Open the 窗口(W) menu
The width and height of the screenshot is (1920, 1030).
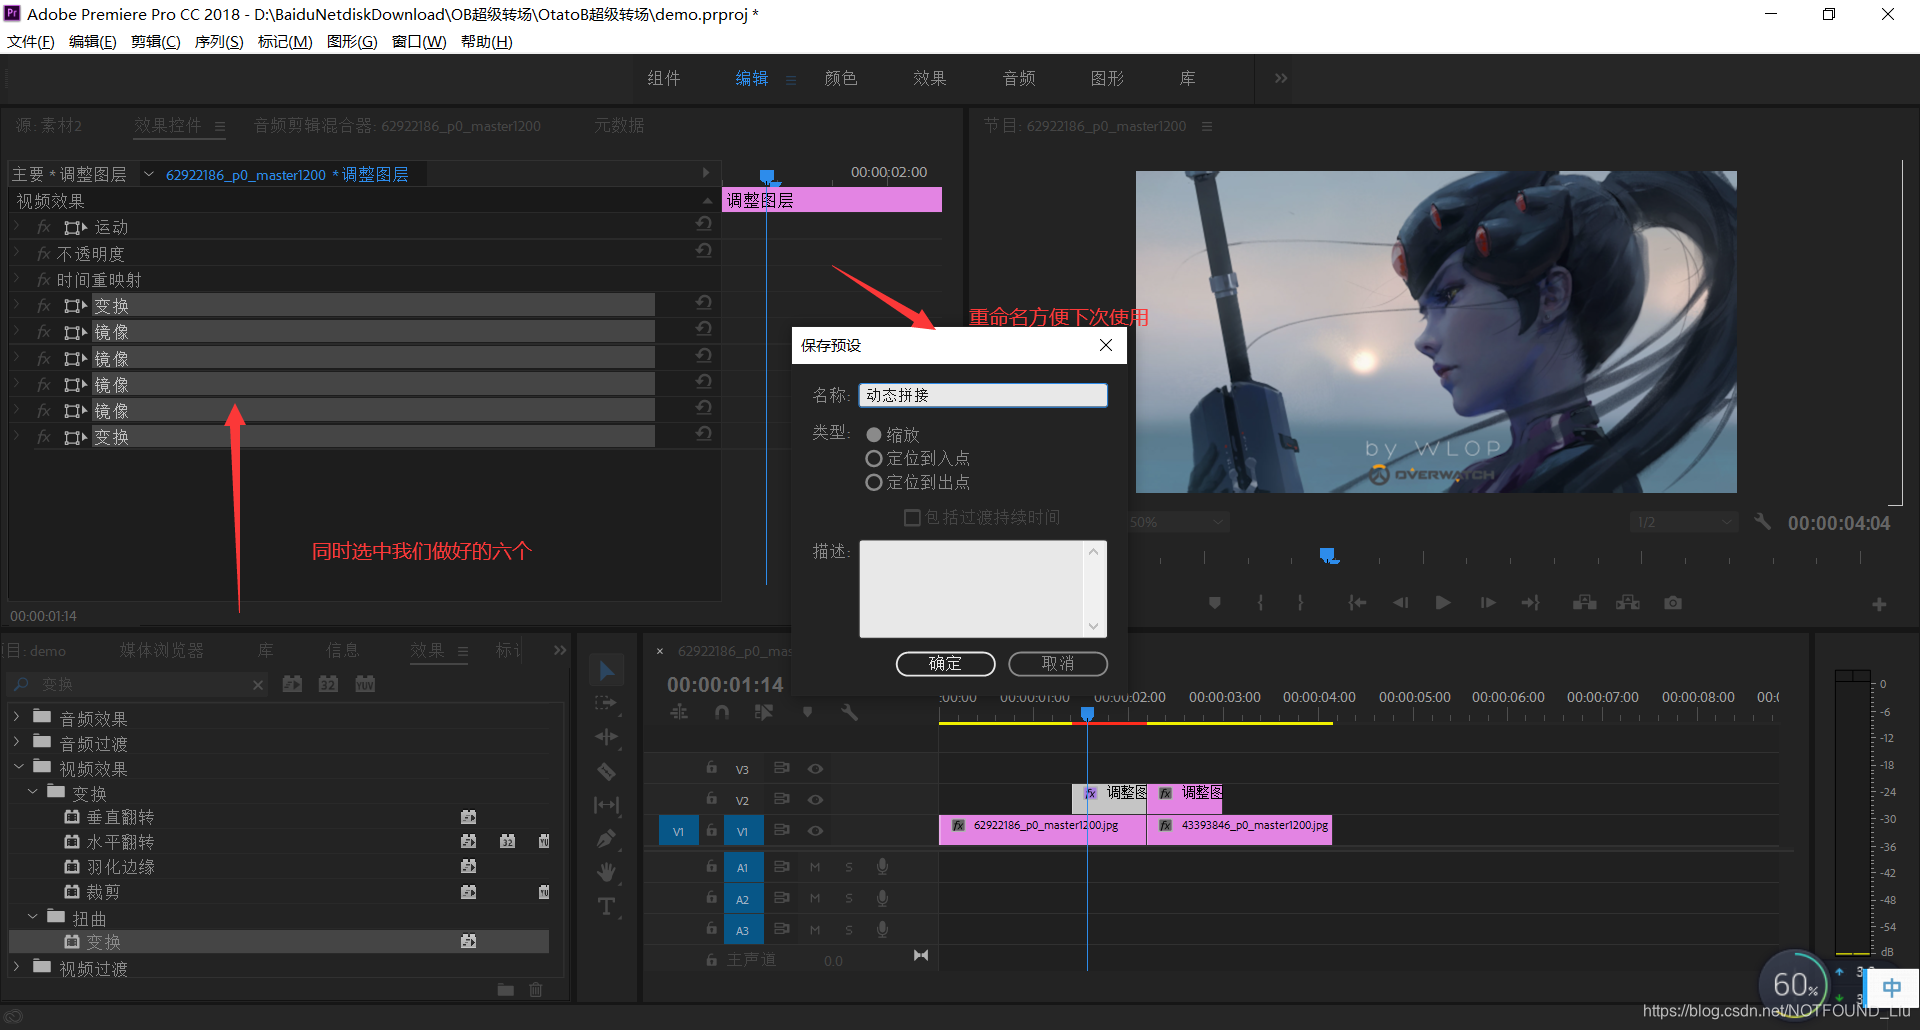tap(419, 42)
